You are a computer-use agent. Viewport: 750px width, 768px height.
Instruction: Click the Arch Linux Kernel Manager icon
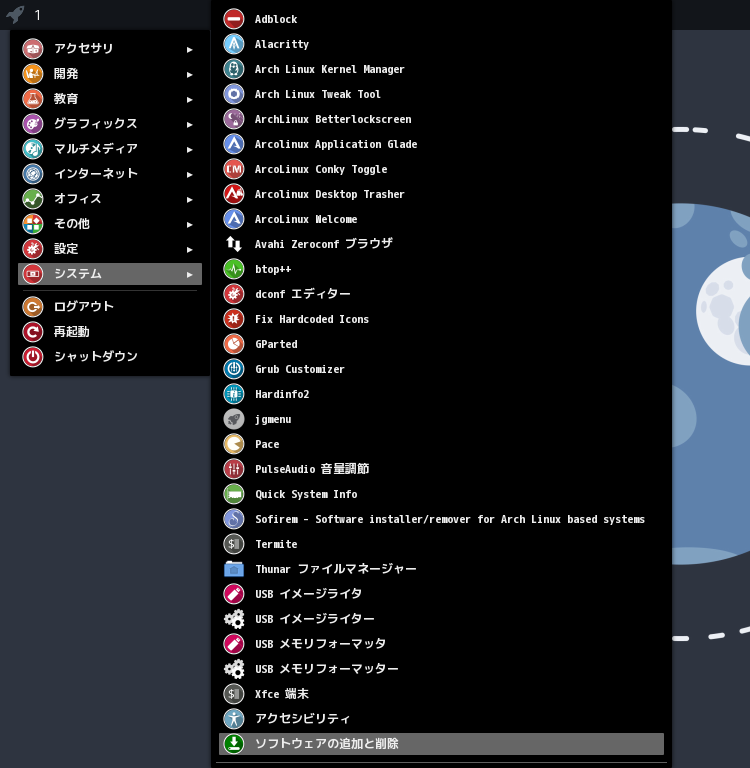234,69
